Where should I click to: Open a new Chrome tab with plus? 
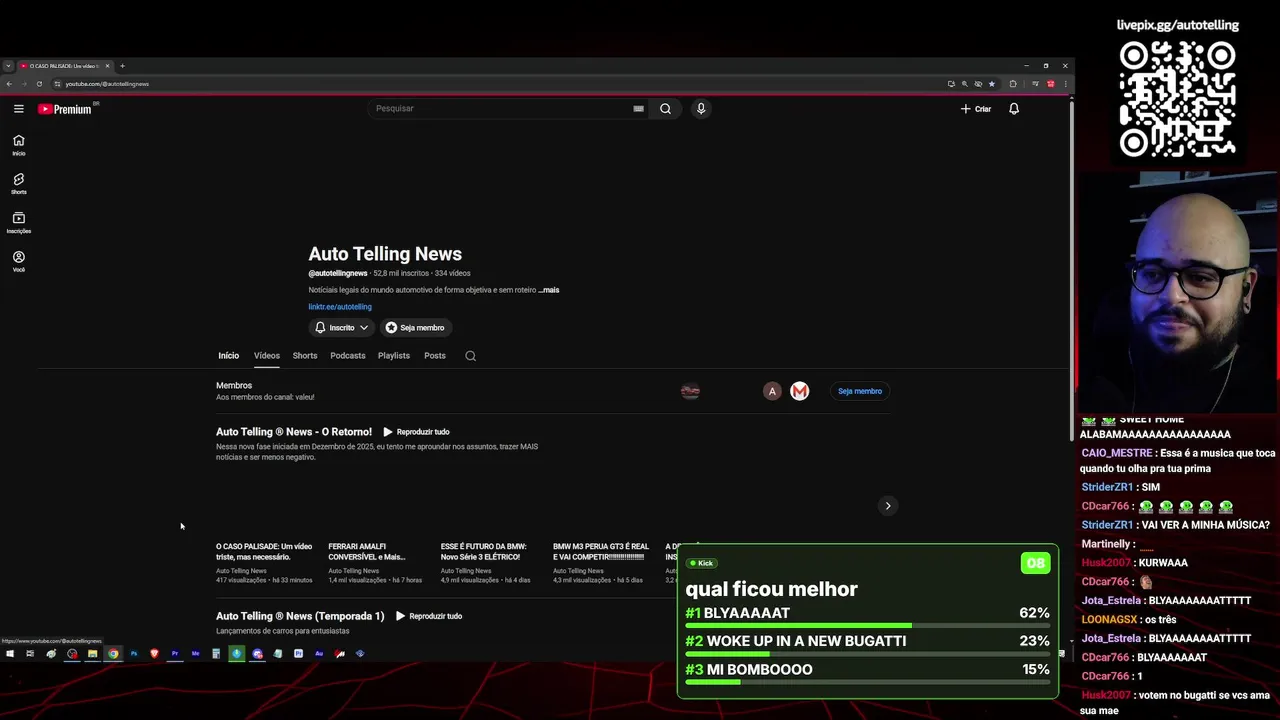122,66
